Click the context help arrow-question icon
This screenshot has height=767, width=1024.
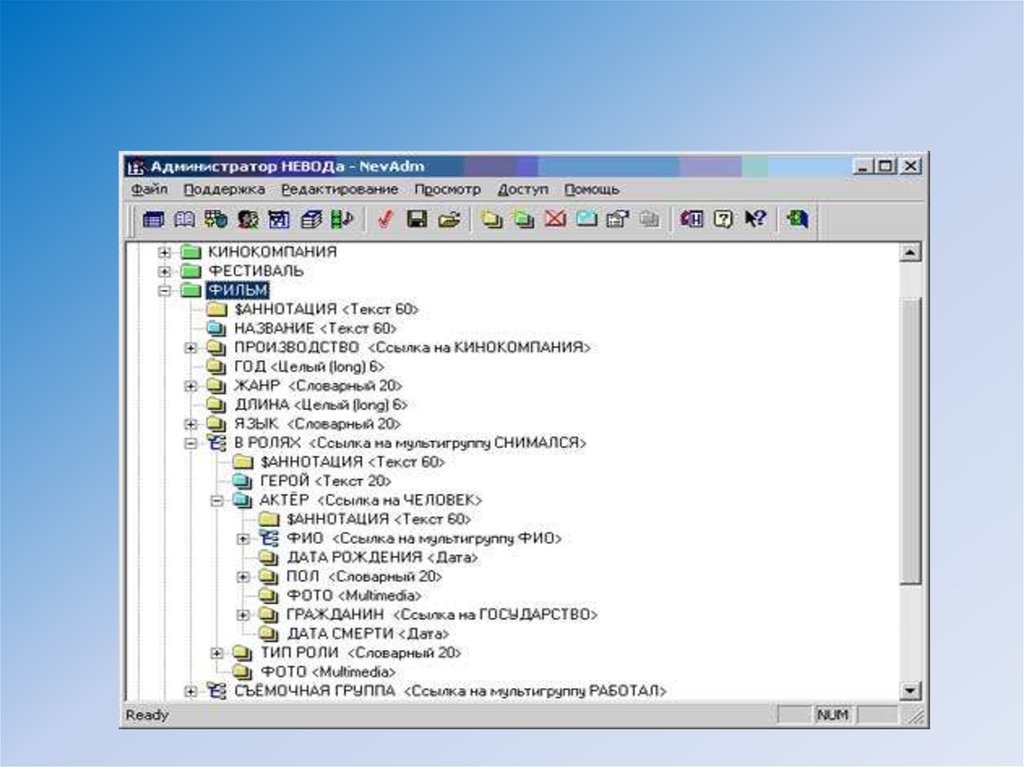click(755, 219)
